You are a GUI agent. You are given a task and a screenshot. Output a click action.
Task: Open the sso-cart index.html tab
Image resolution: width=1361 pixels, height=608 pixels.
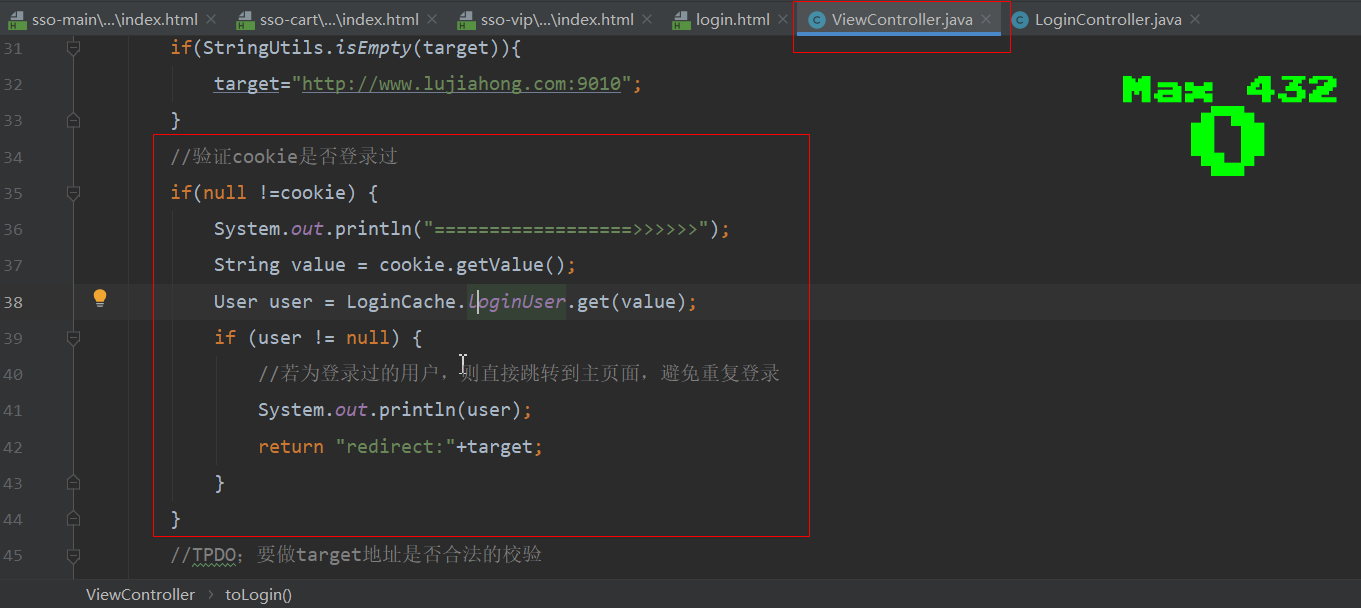coord(340,20)
